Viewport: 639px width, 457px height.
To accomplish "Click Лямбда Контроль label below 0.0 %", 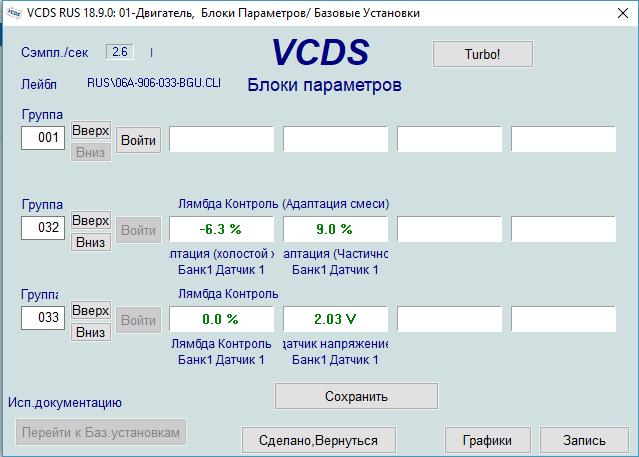I will click(221, 344).
